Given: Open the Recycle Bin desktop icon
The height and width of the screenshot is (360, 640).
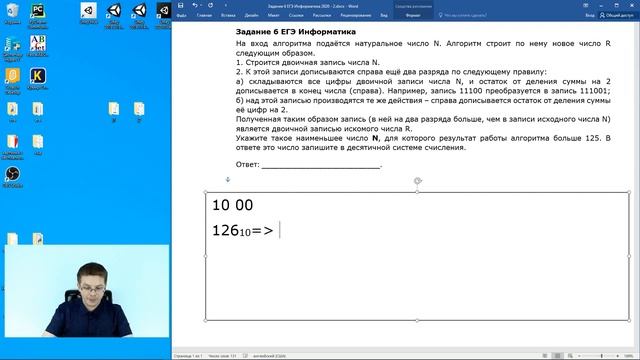Looking at the screenshot, I should click(x=13, y=14).
